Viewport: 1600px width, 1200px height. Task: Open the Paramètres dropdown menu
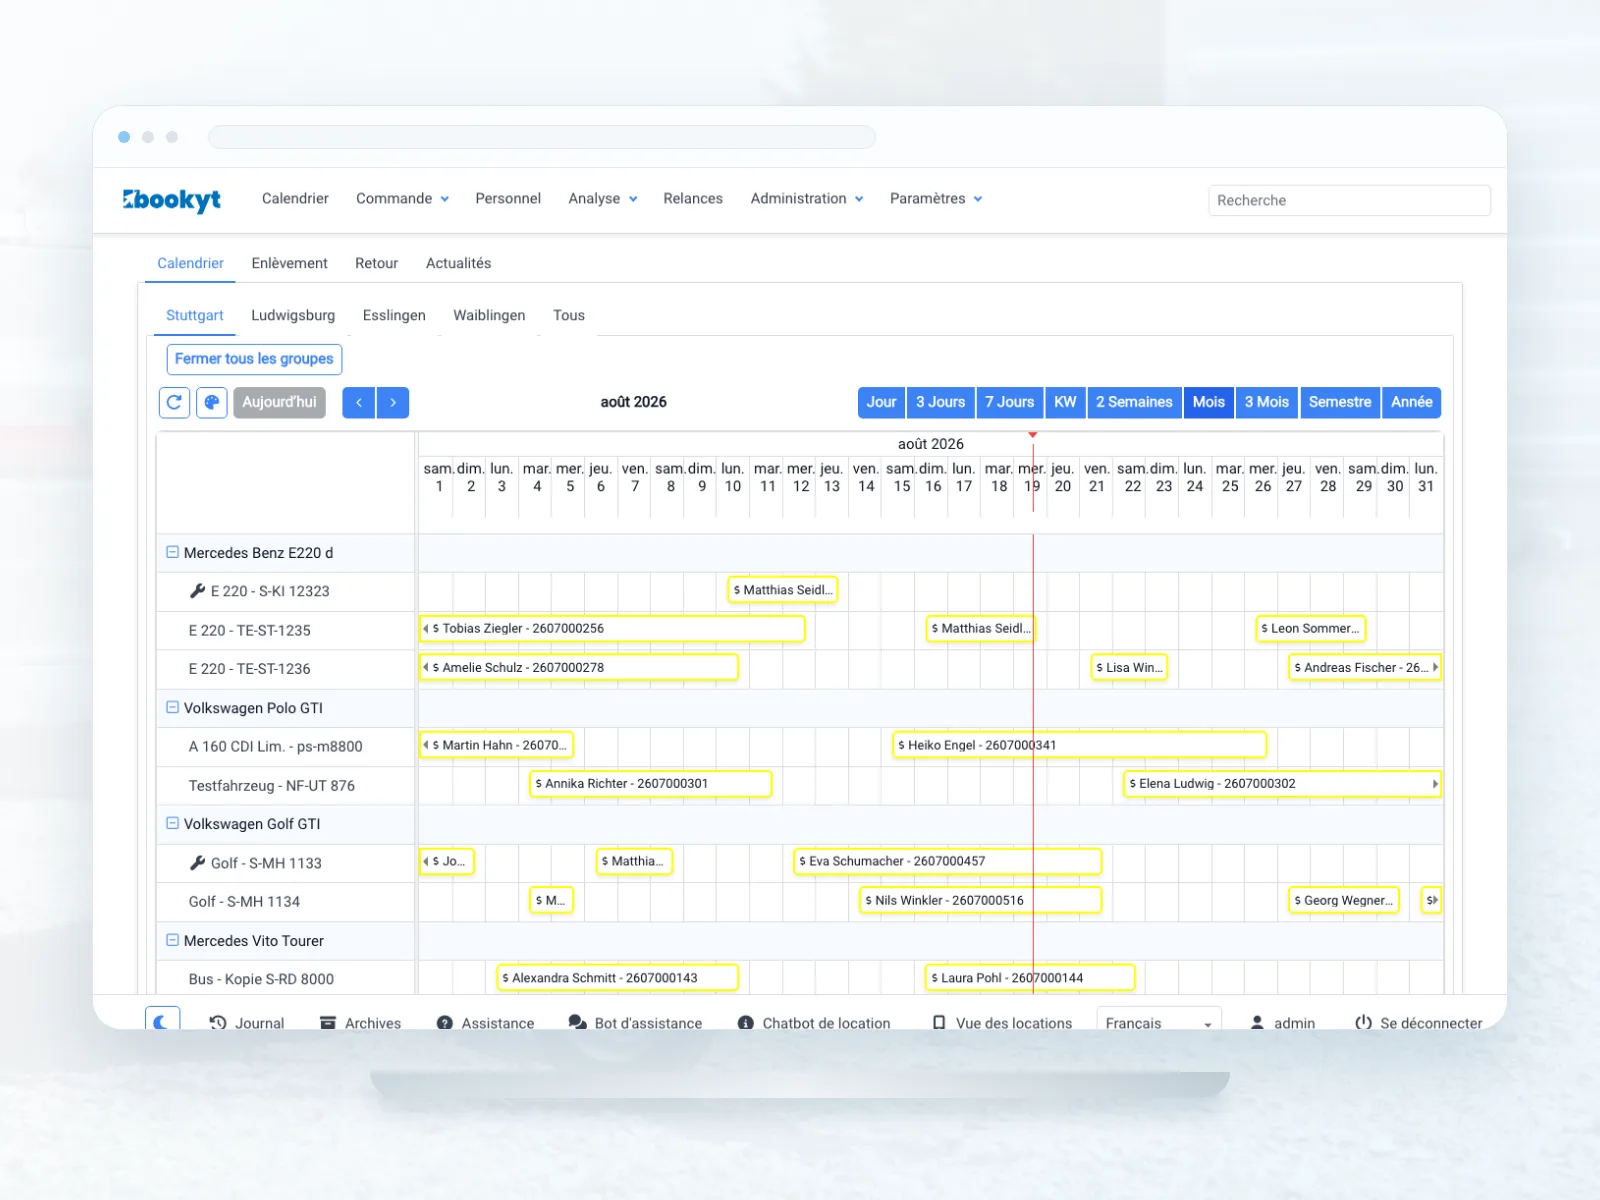[x=936, y=199]
